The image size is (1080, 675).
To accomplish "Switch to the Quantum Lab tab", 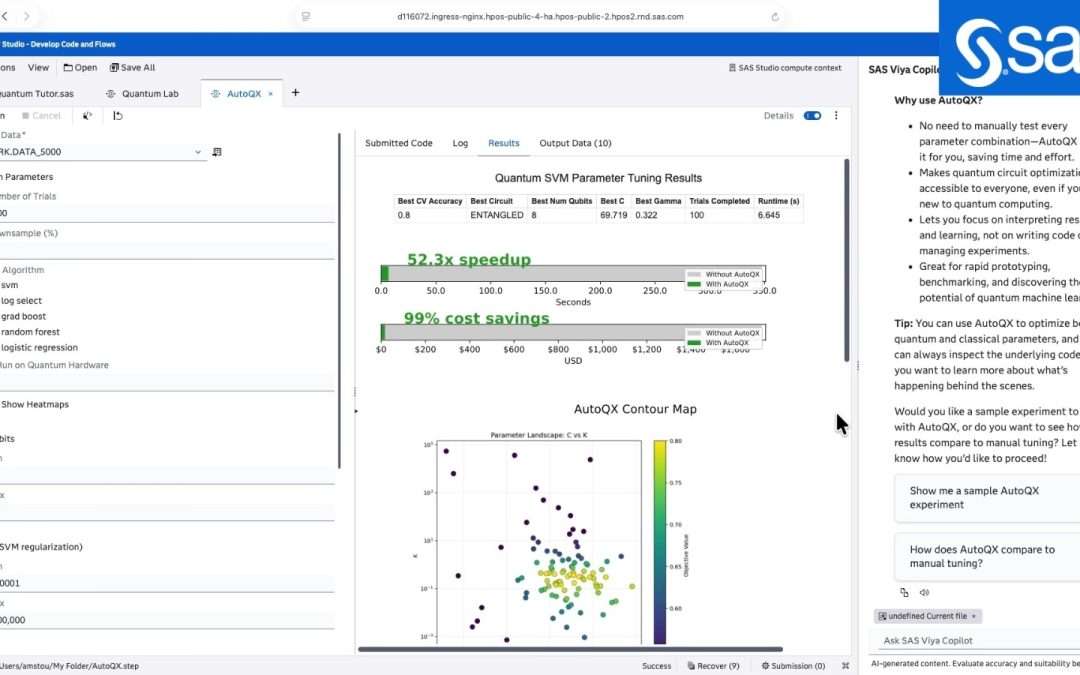I will (x=143, y=94).
